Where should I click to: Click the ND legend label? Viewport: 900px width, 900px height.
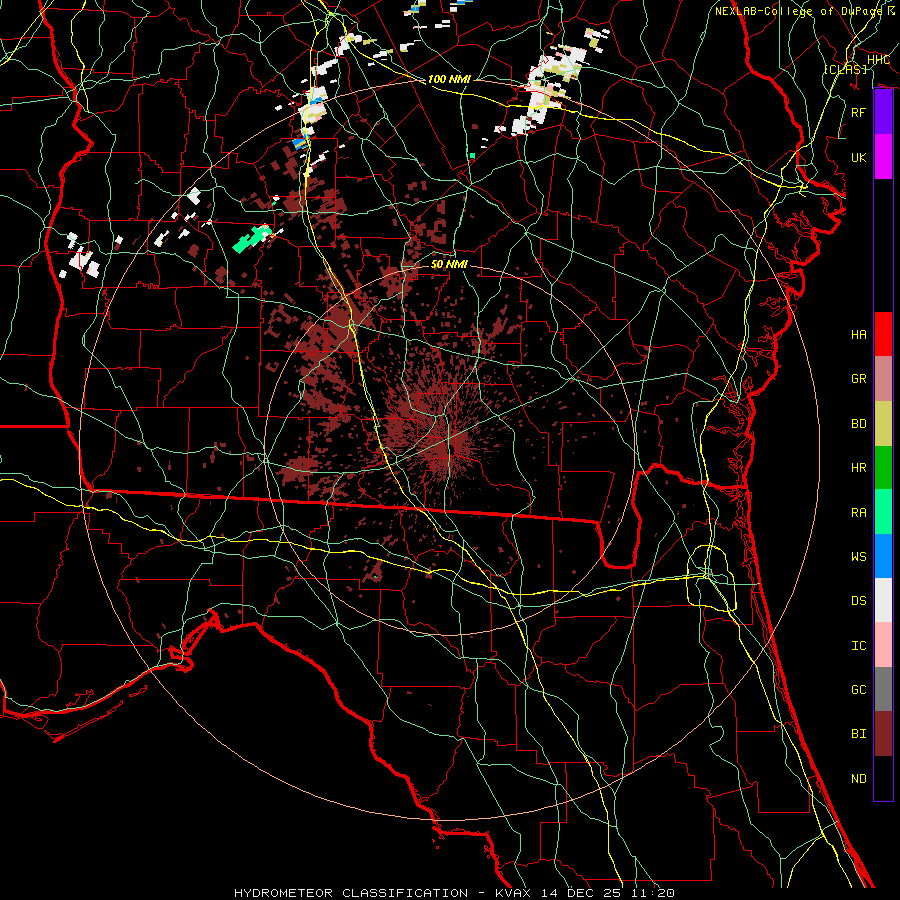pyautogui.click(x=859, y=779)
